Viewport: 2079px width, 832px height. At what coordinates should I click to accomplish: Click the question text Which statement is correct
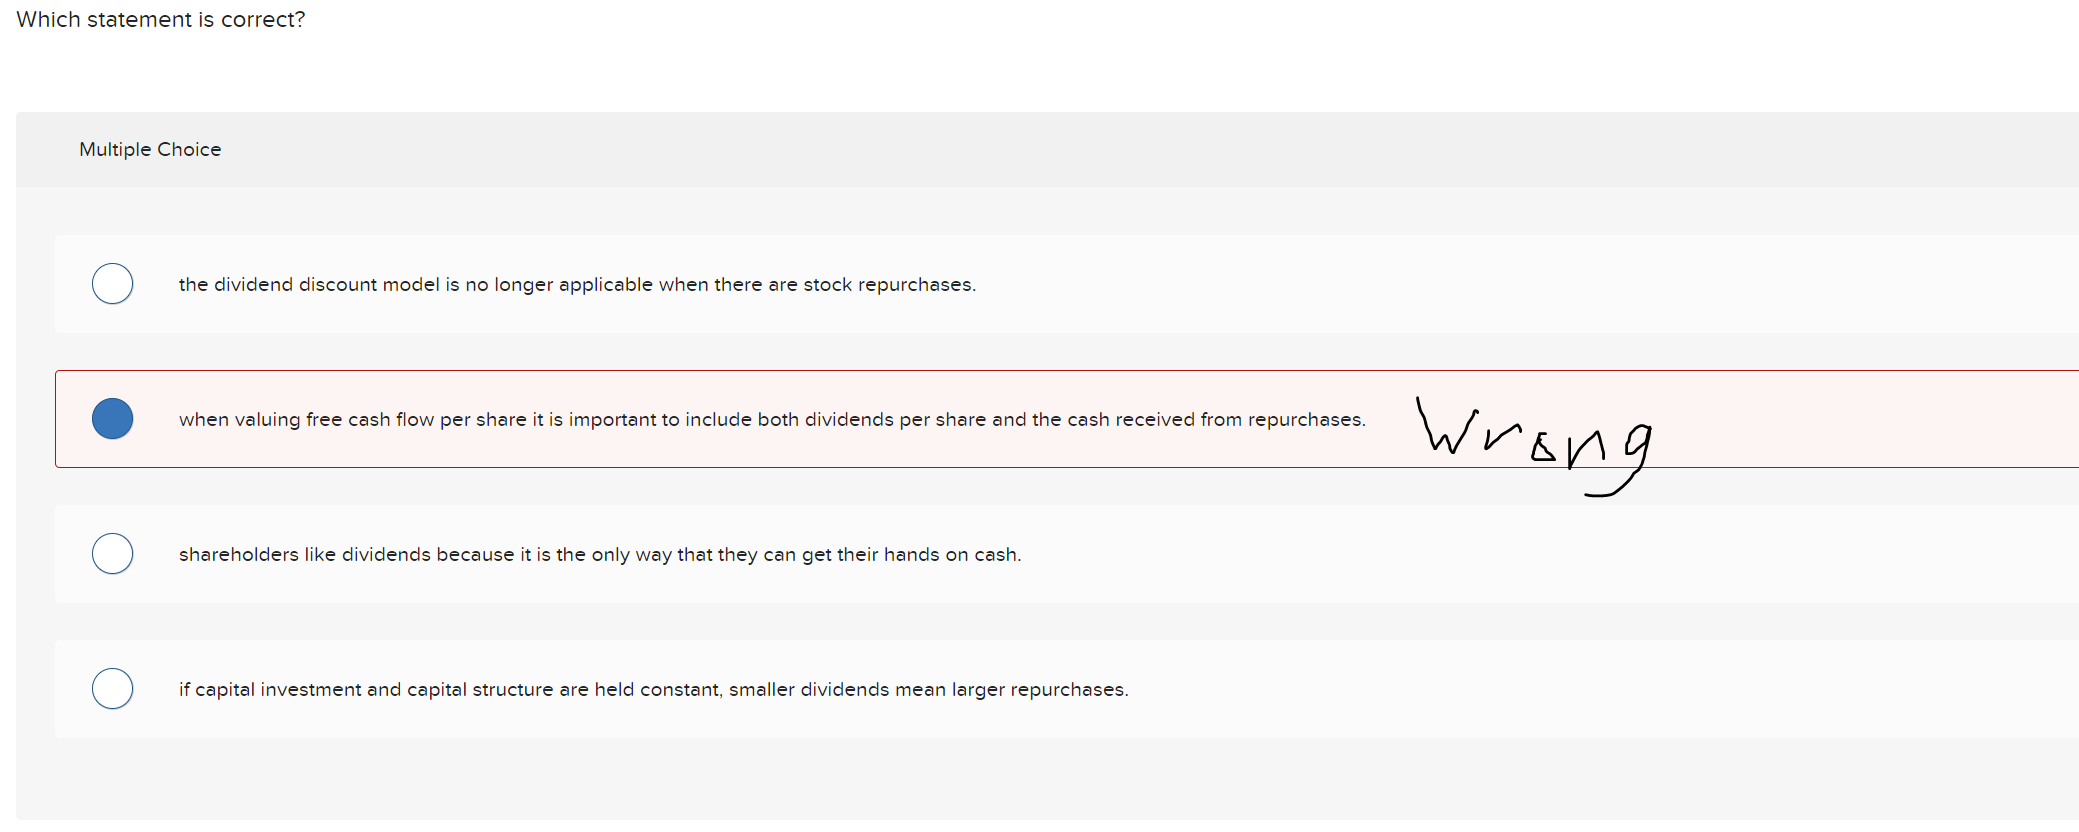tap(160, 19)
